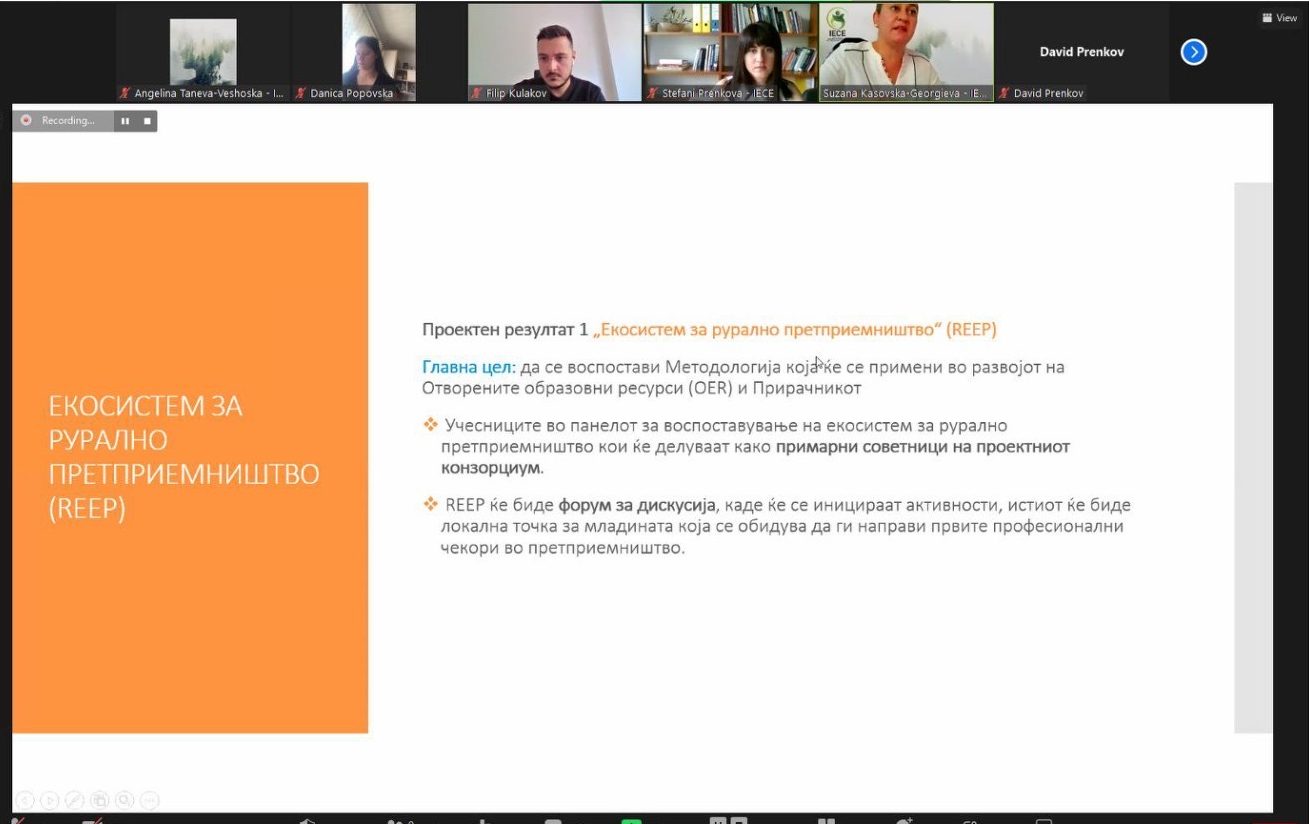Screen dimensions: 1309x824
Task: Open see-all-slides icon
Action: point(99,800)
